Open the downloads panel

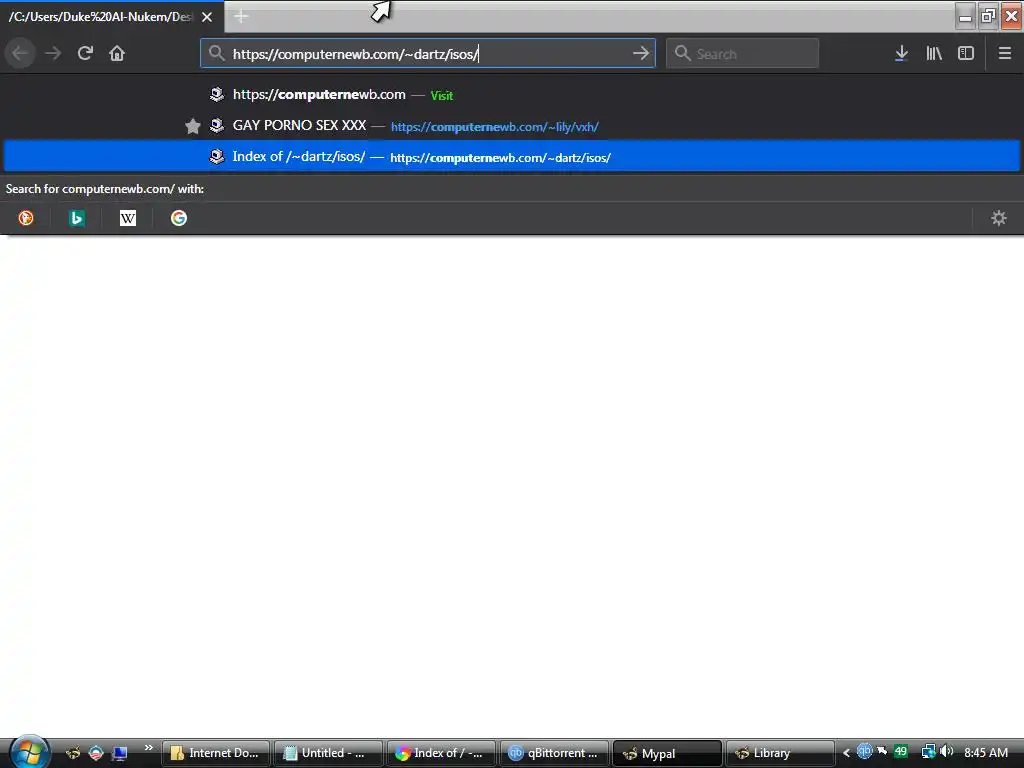tap(901, 54)
